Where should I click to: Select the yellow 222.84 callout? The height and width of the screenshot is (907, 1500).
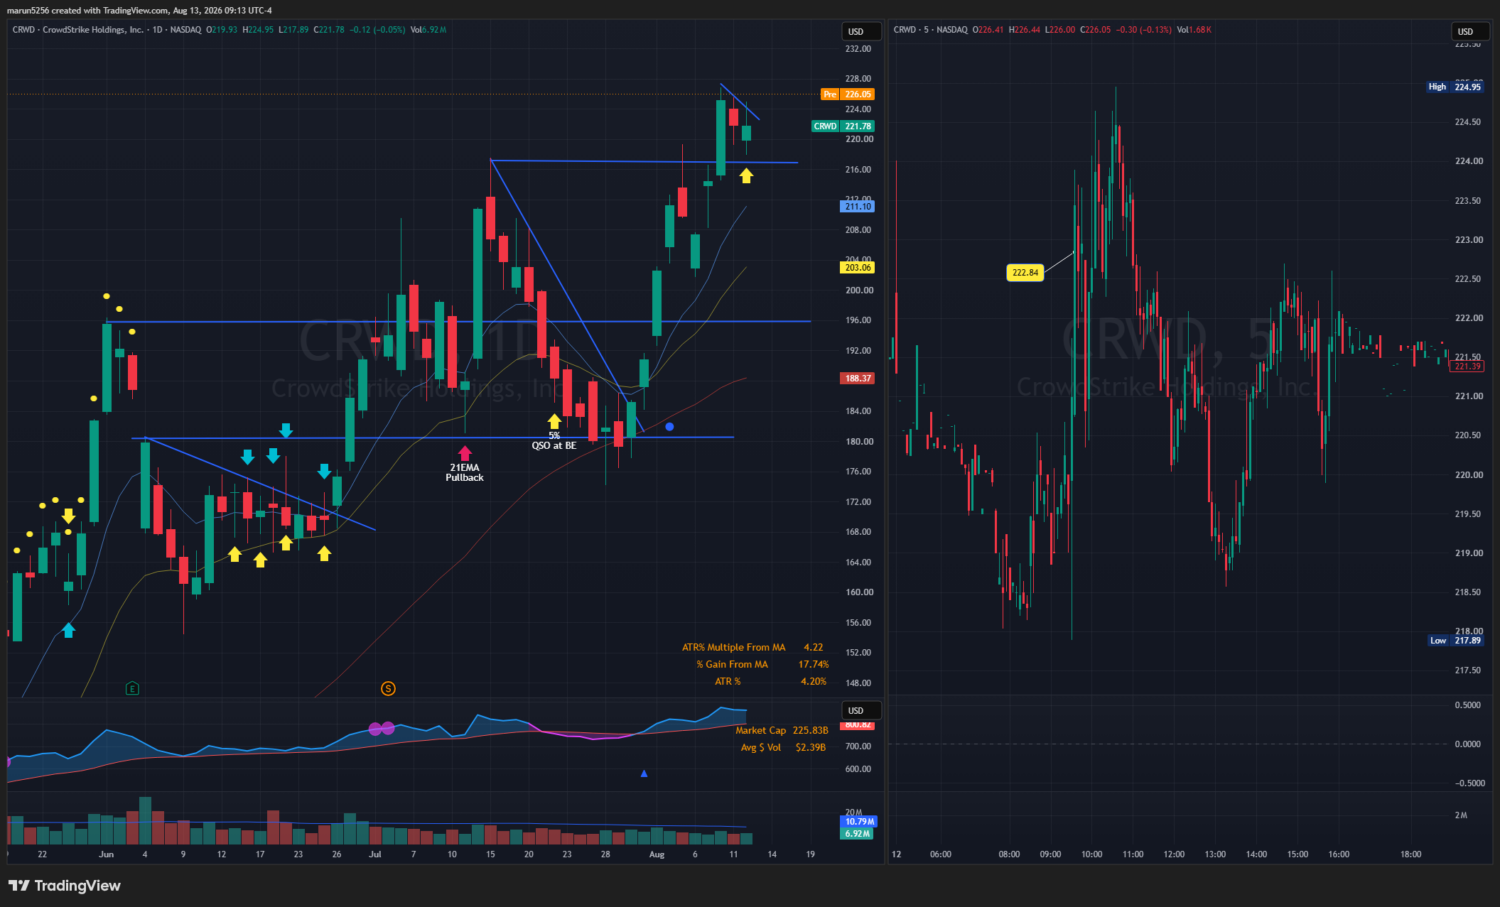point(1025,272)
